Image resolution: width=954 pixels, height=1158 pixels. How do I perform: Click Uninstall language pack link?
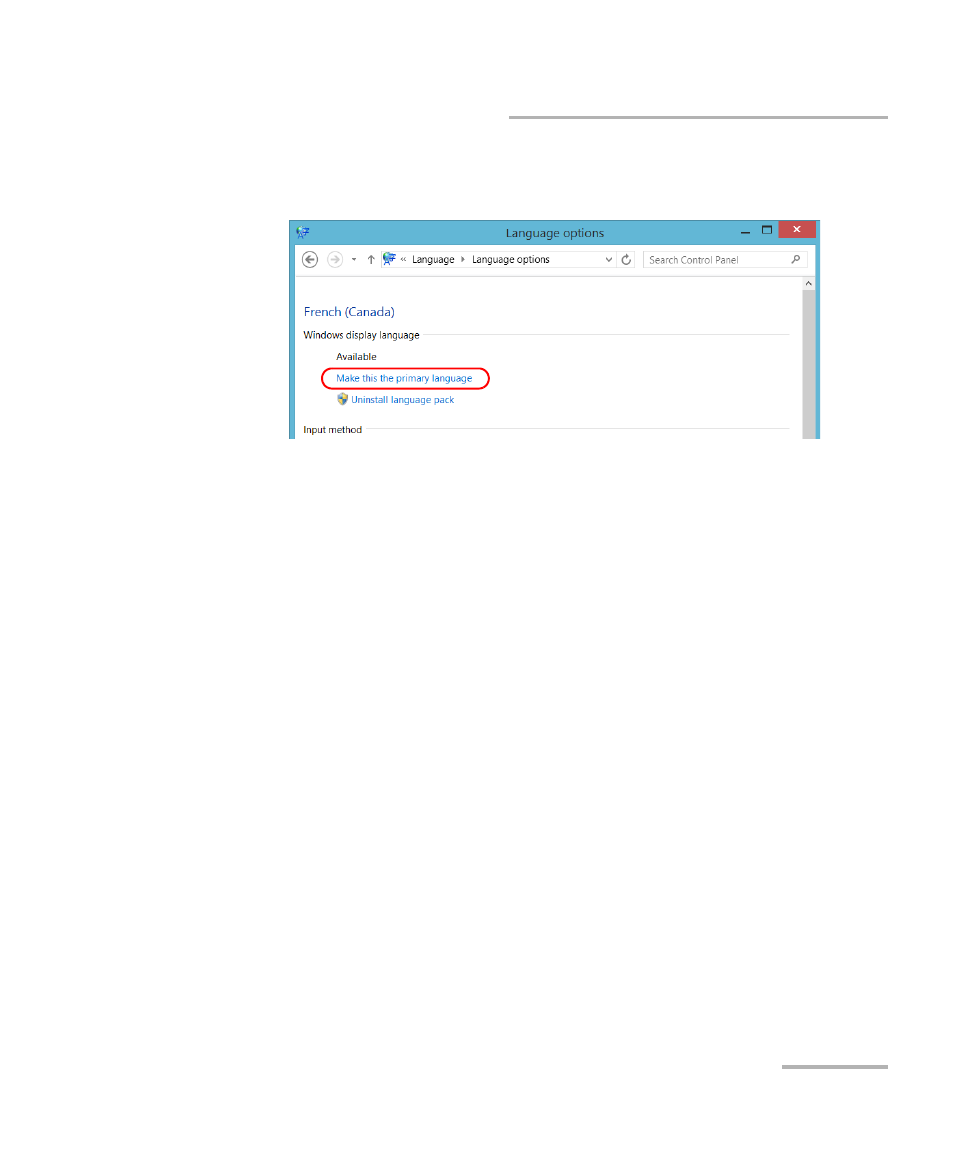(402, 400)
